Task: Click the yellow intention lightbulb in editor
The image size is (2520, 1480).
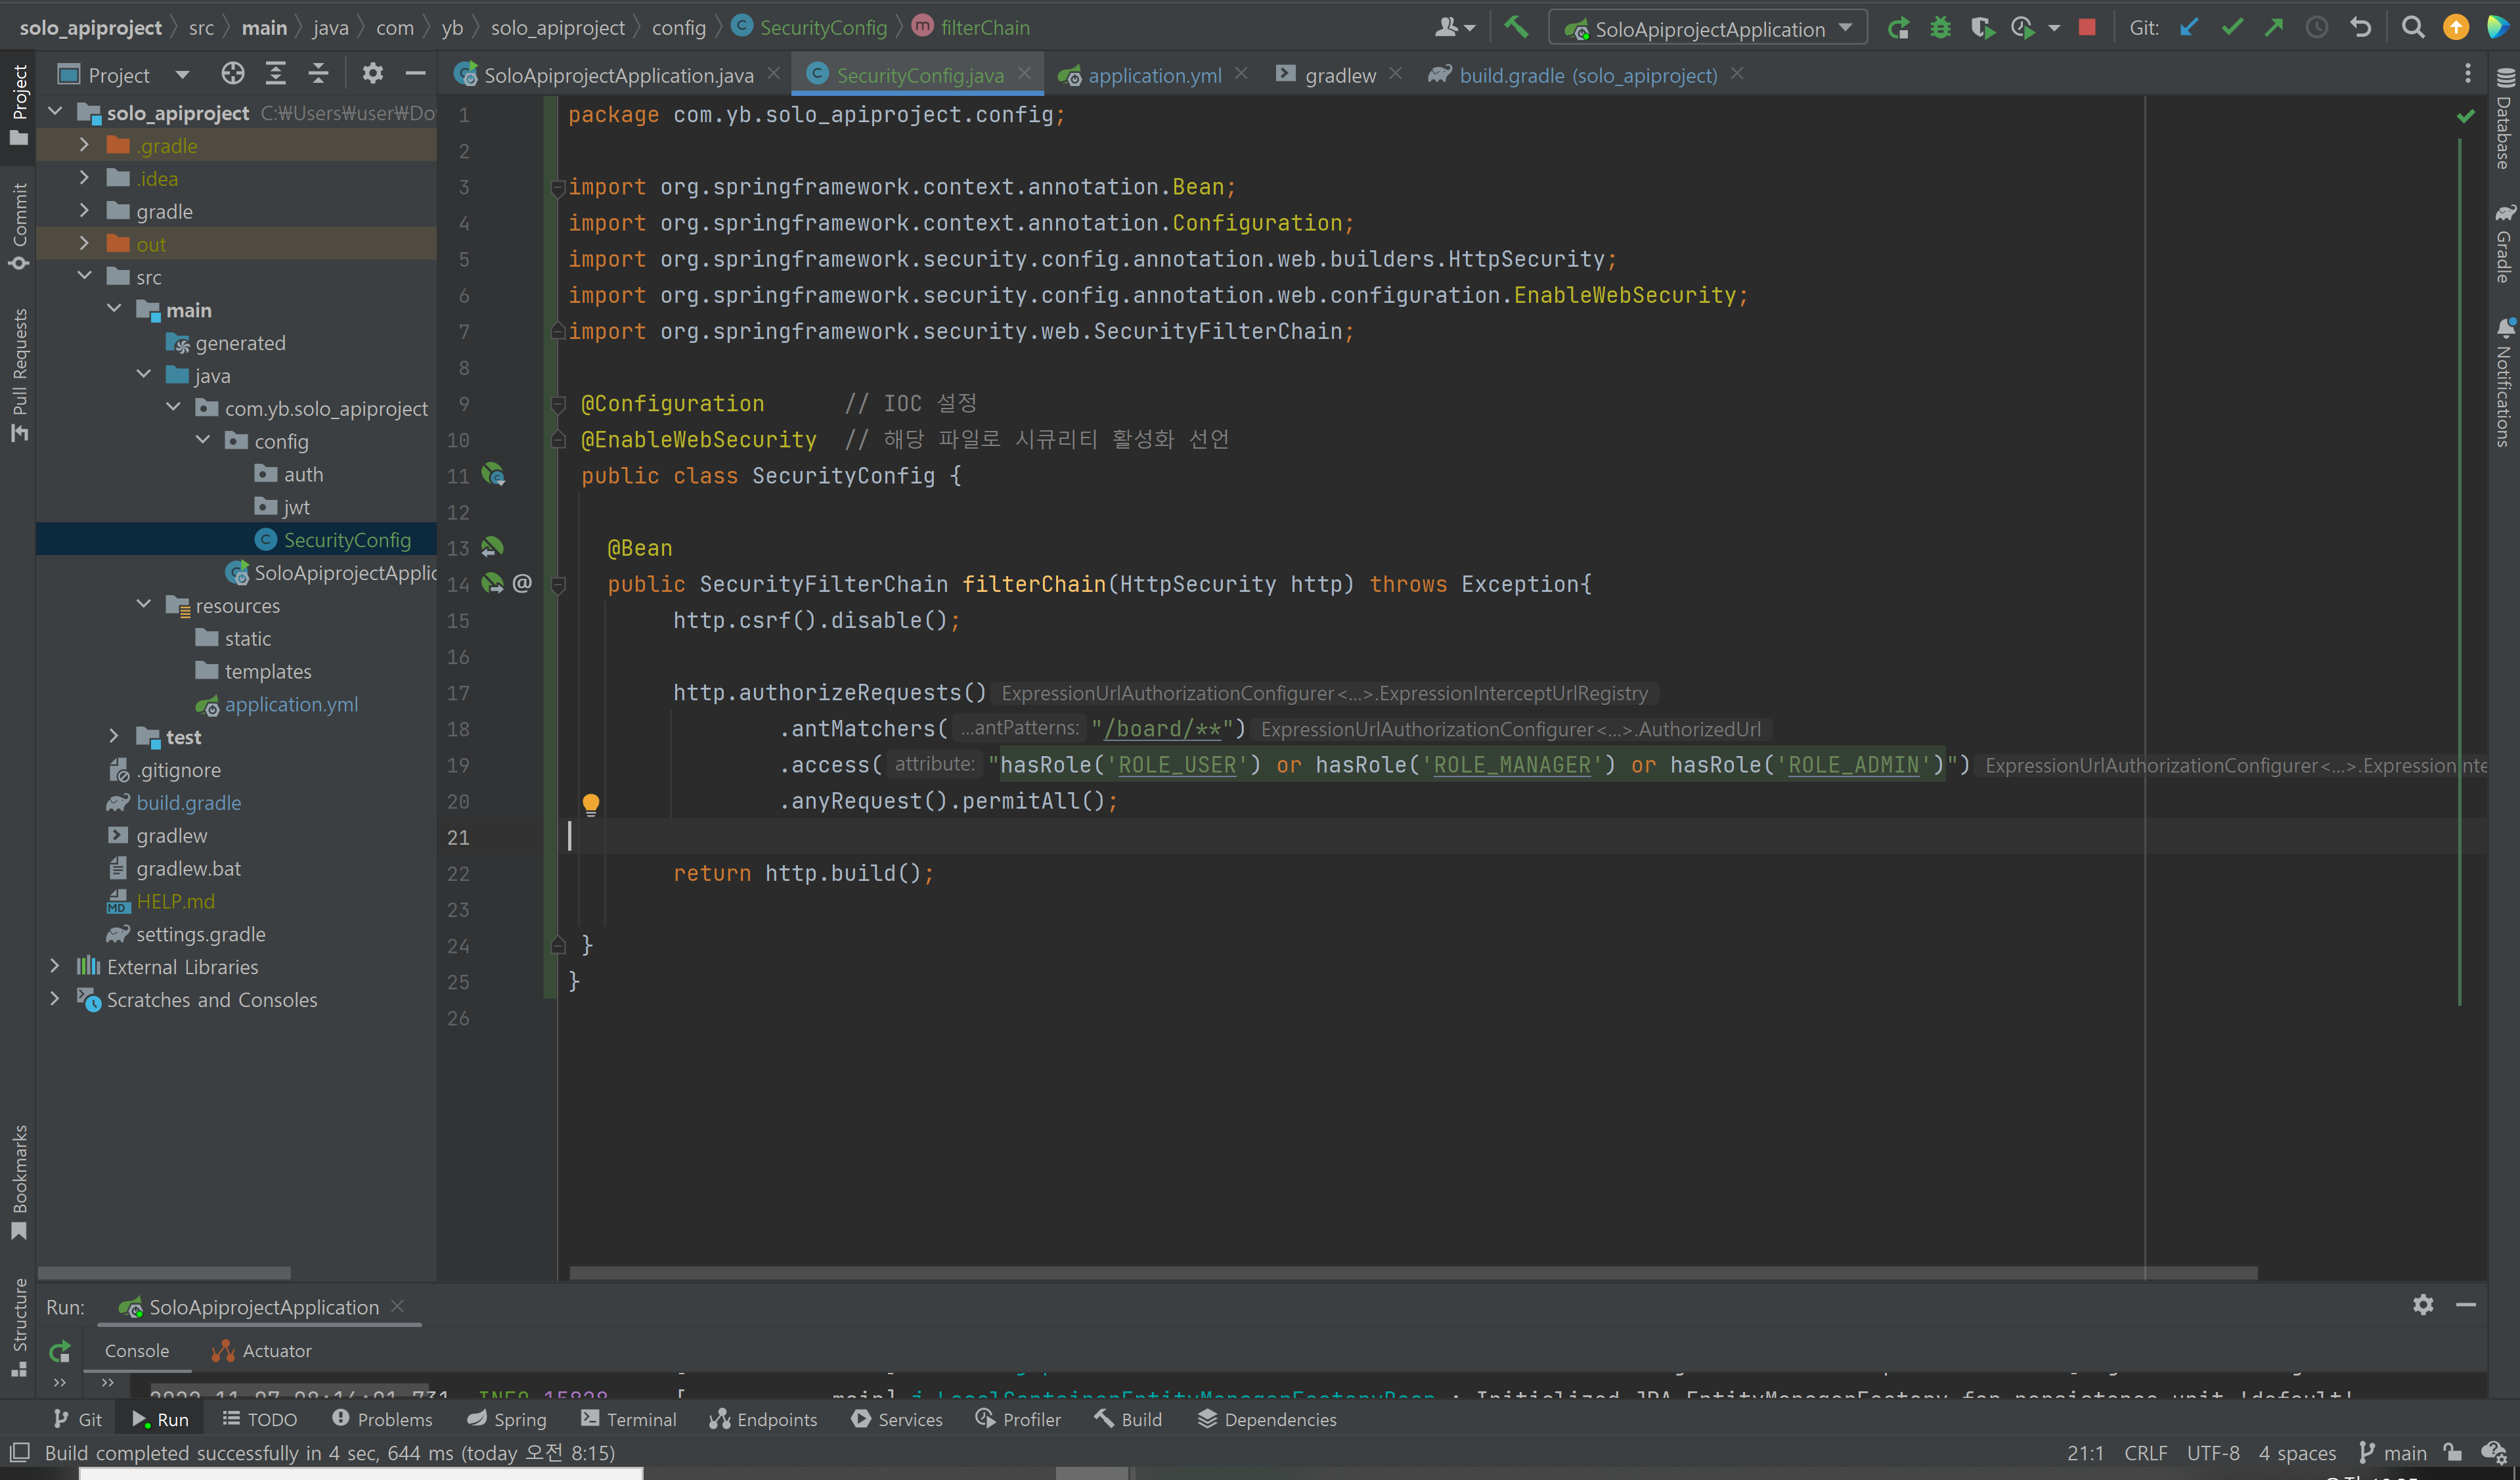Action: coord(590,803)
